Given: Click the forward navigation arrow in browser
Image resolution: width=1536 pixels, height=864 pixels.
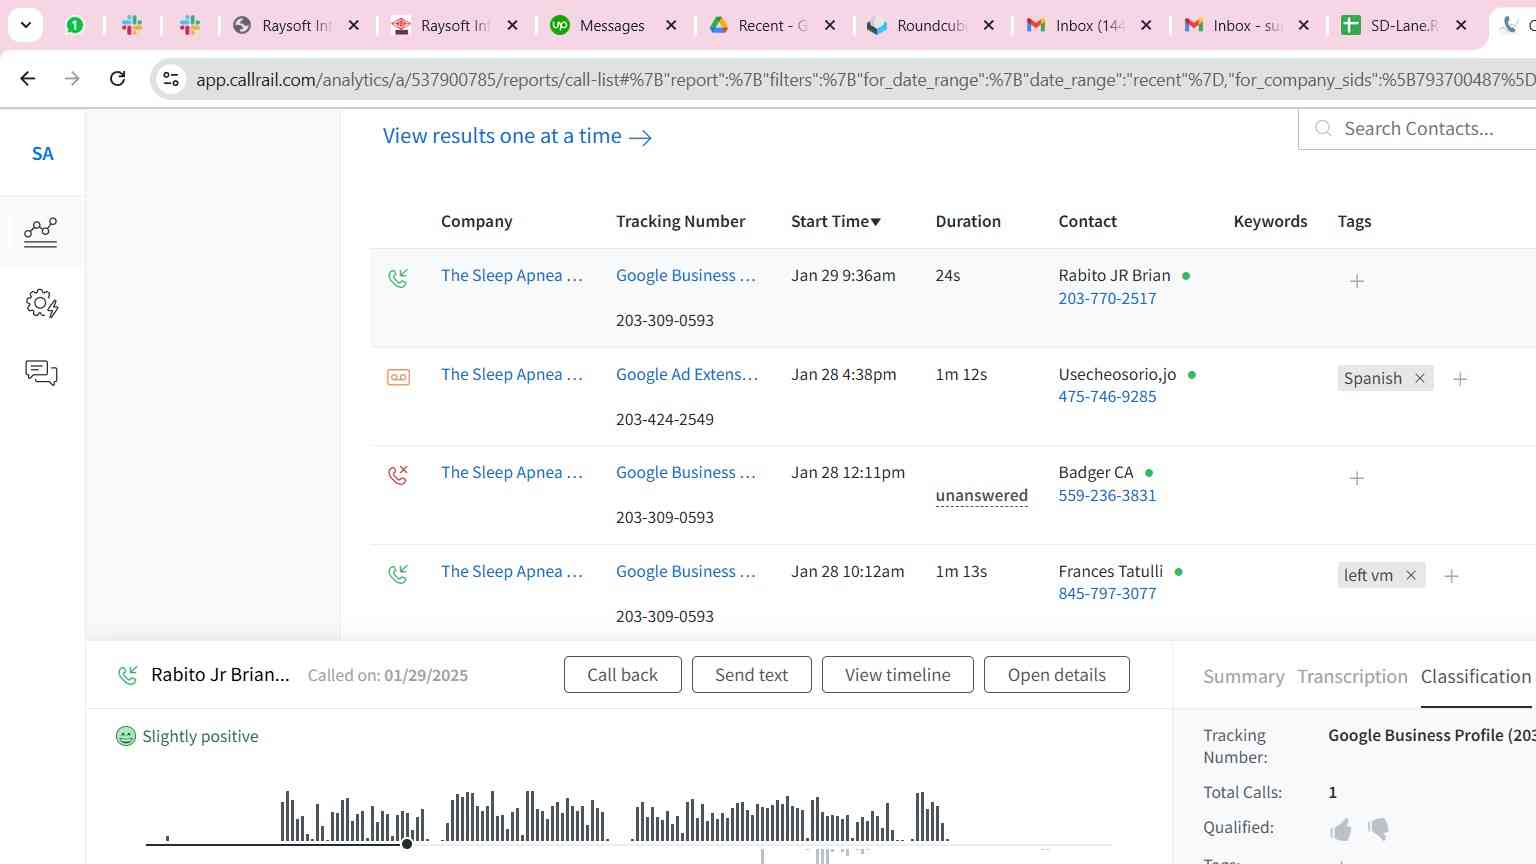Looking at the screenshot, I should pos(72,78).
